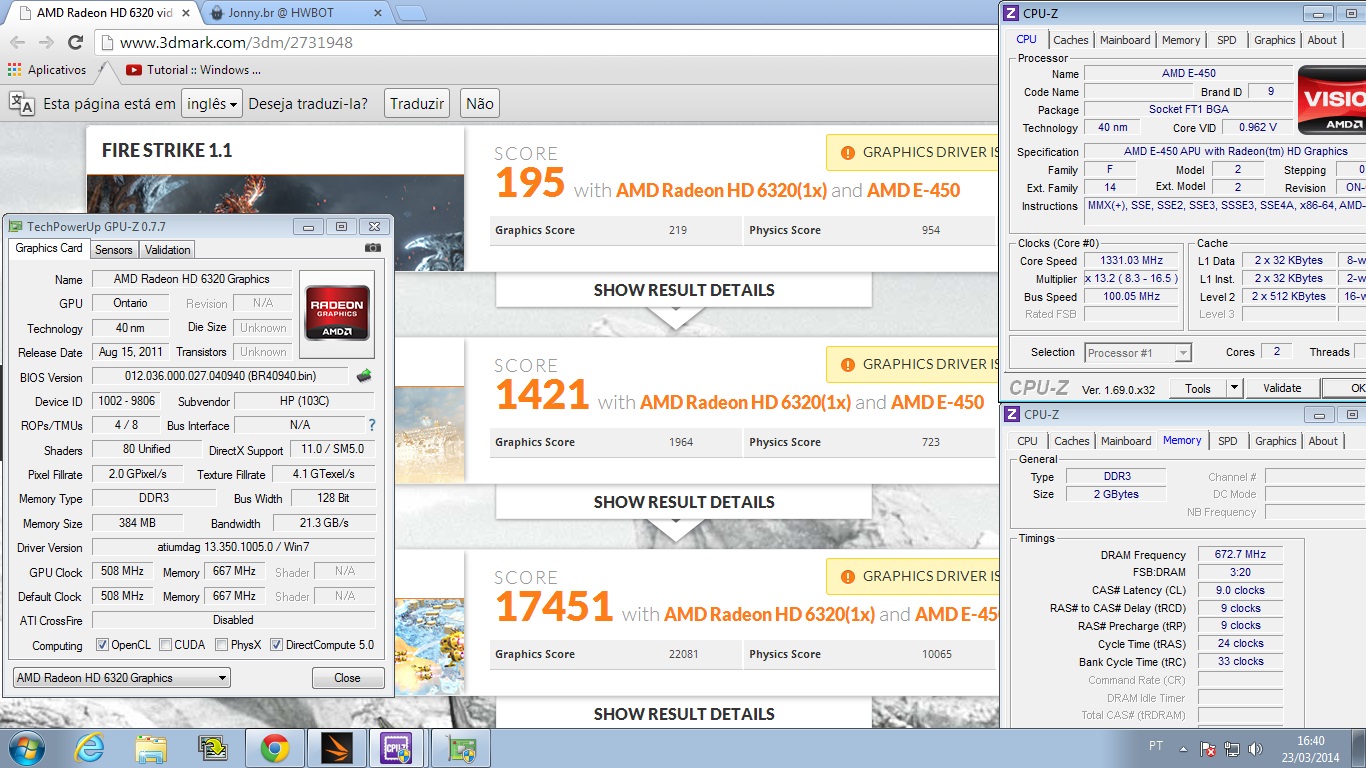Expand Show Result Details under score 17451
1366x768 pixels.
point(684,714)
